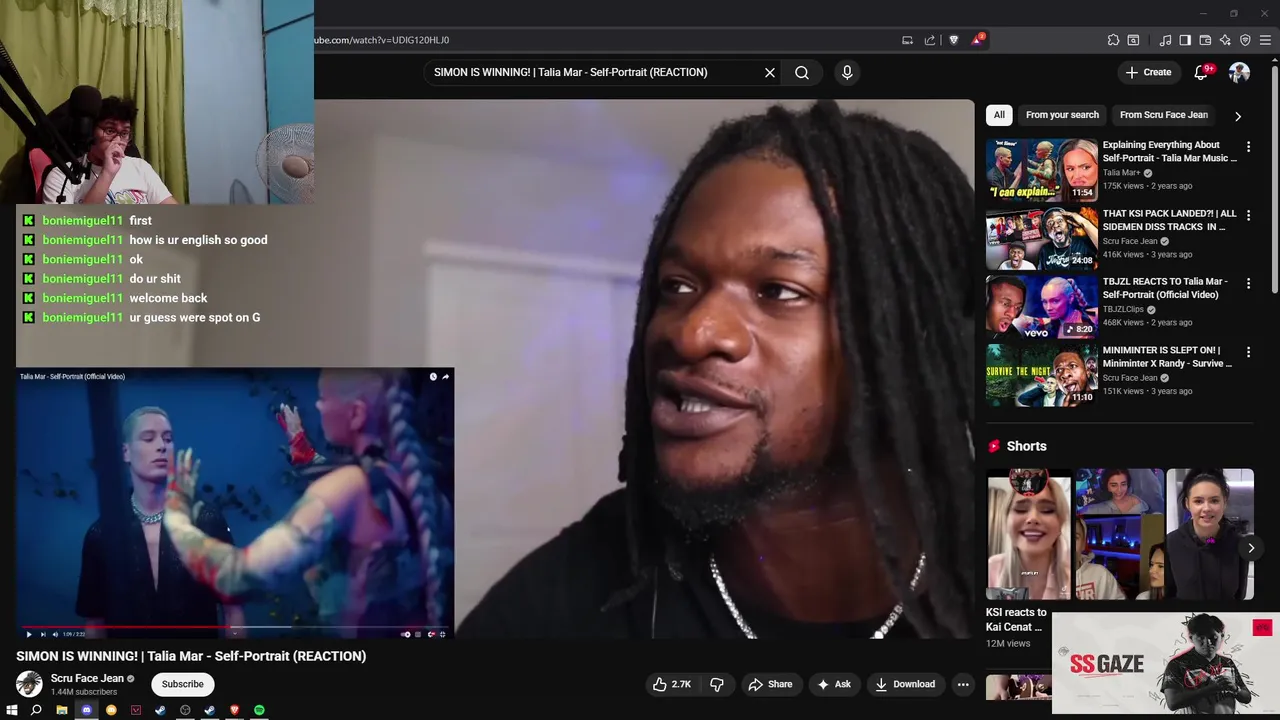Toggle autoplay switch in player
This screenshot has height=720, width=1280.
(x=406, y=634)
